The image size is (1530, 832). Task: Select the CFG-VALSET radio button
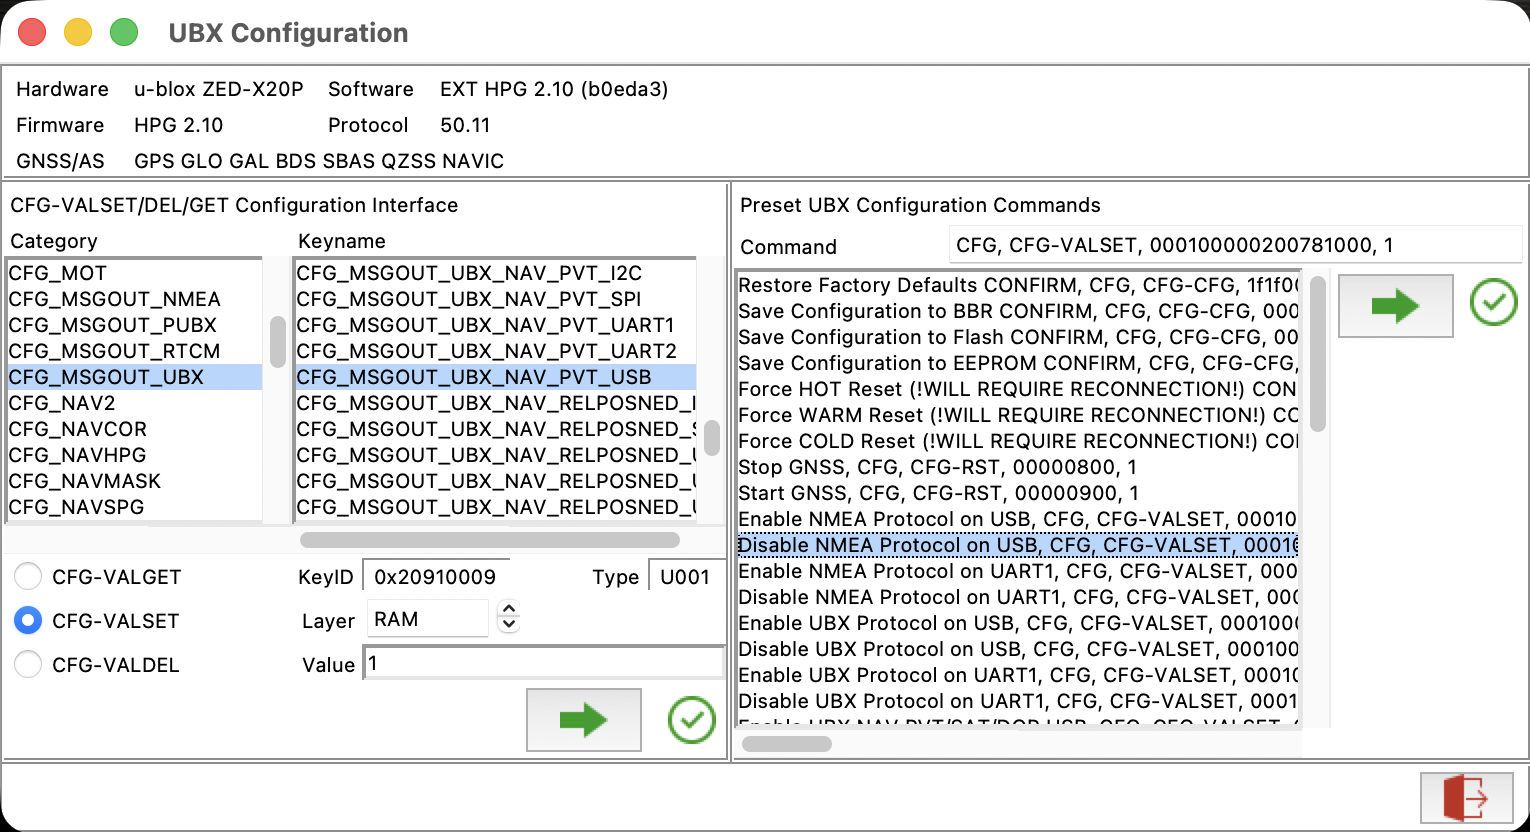(x=28, y=621)
